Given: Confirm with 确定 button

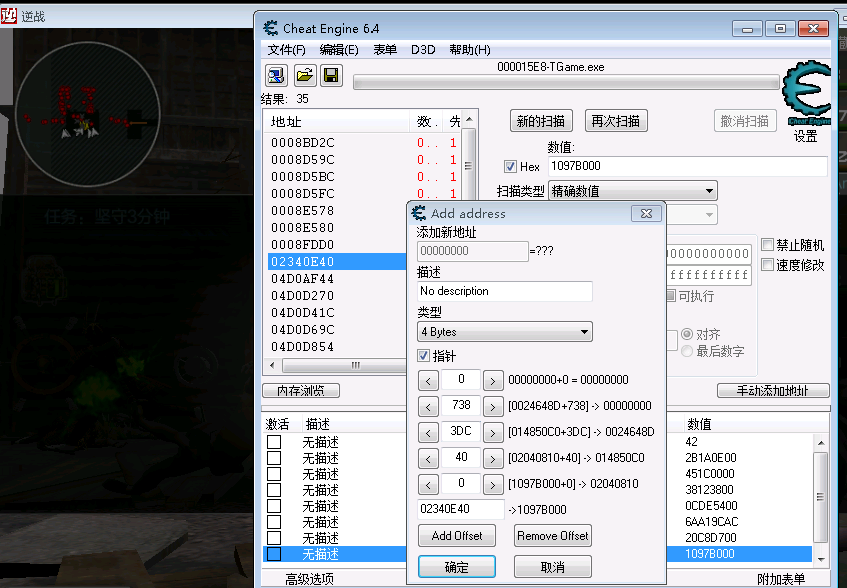Looking at the screenshot, I should 456,567.
